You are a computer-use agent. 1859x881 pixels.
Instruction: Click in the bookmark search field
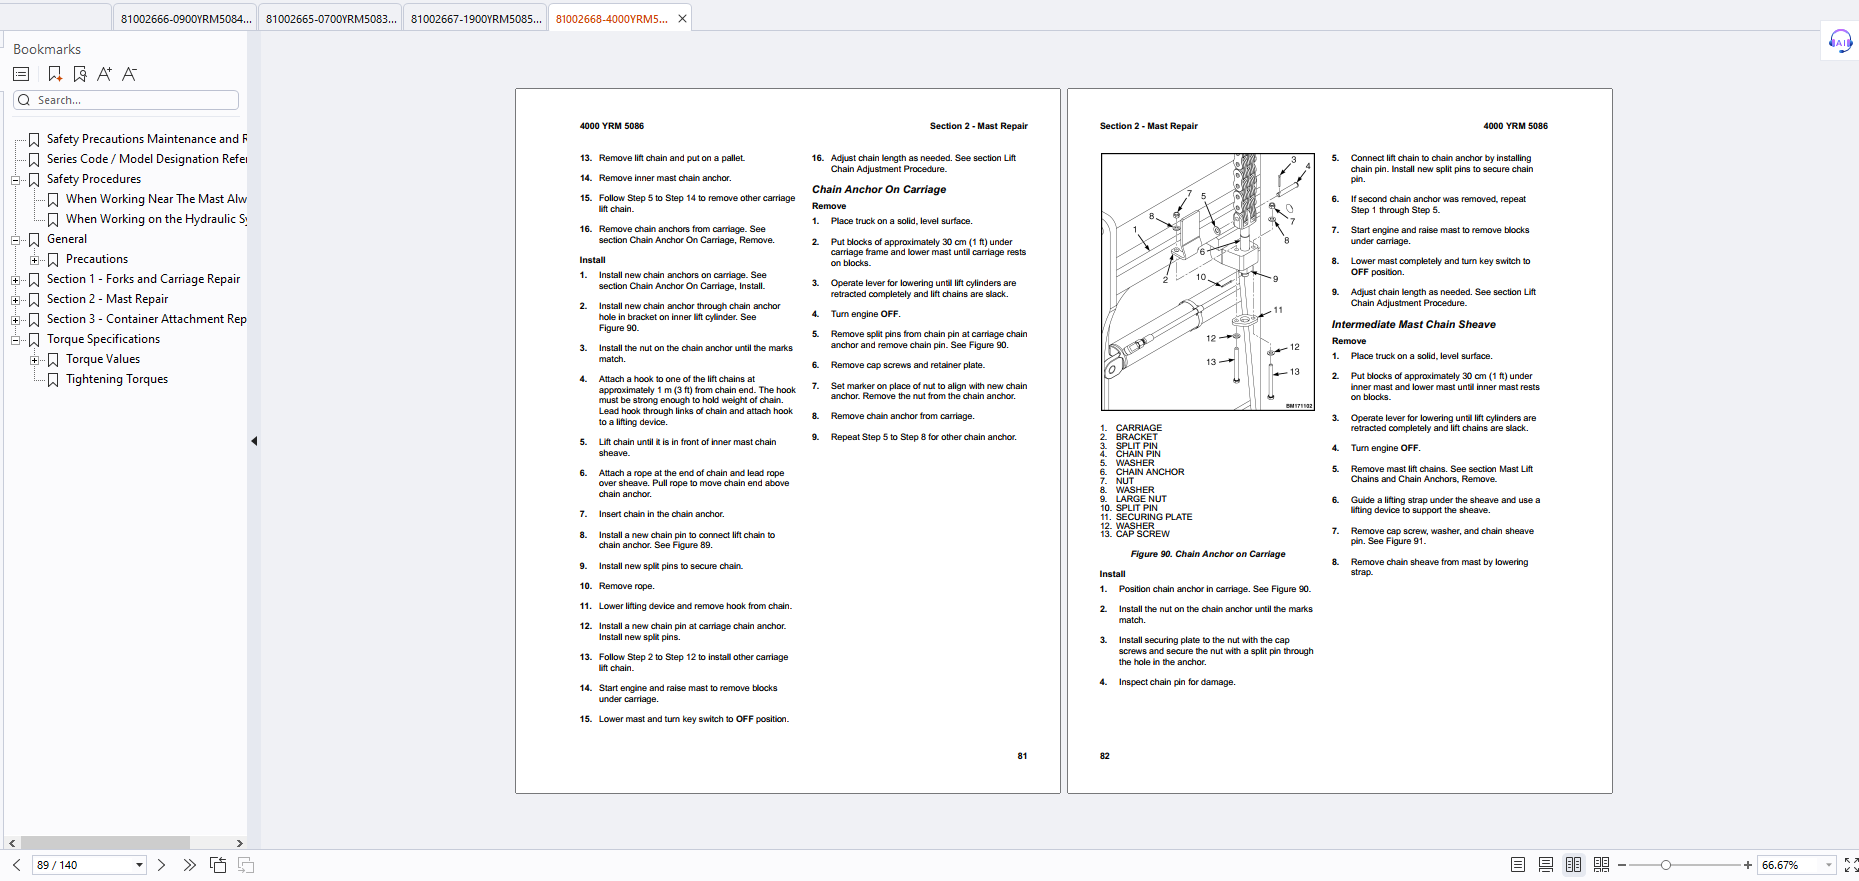tap(126, 100)
